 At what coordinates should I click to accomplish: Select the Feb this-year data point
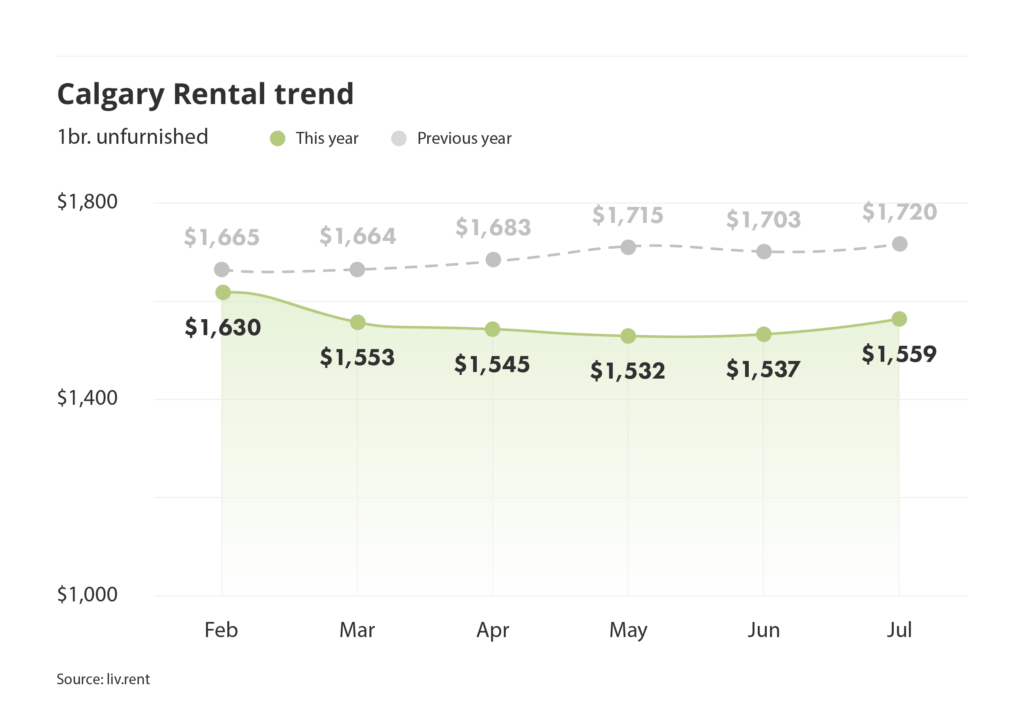(222, 292)
